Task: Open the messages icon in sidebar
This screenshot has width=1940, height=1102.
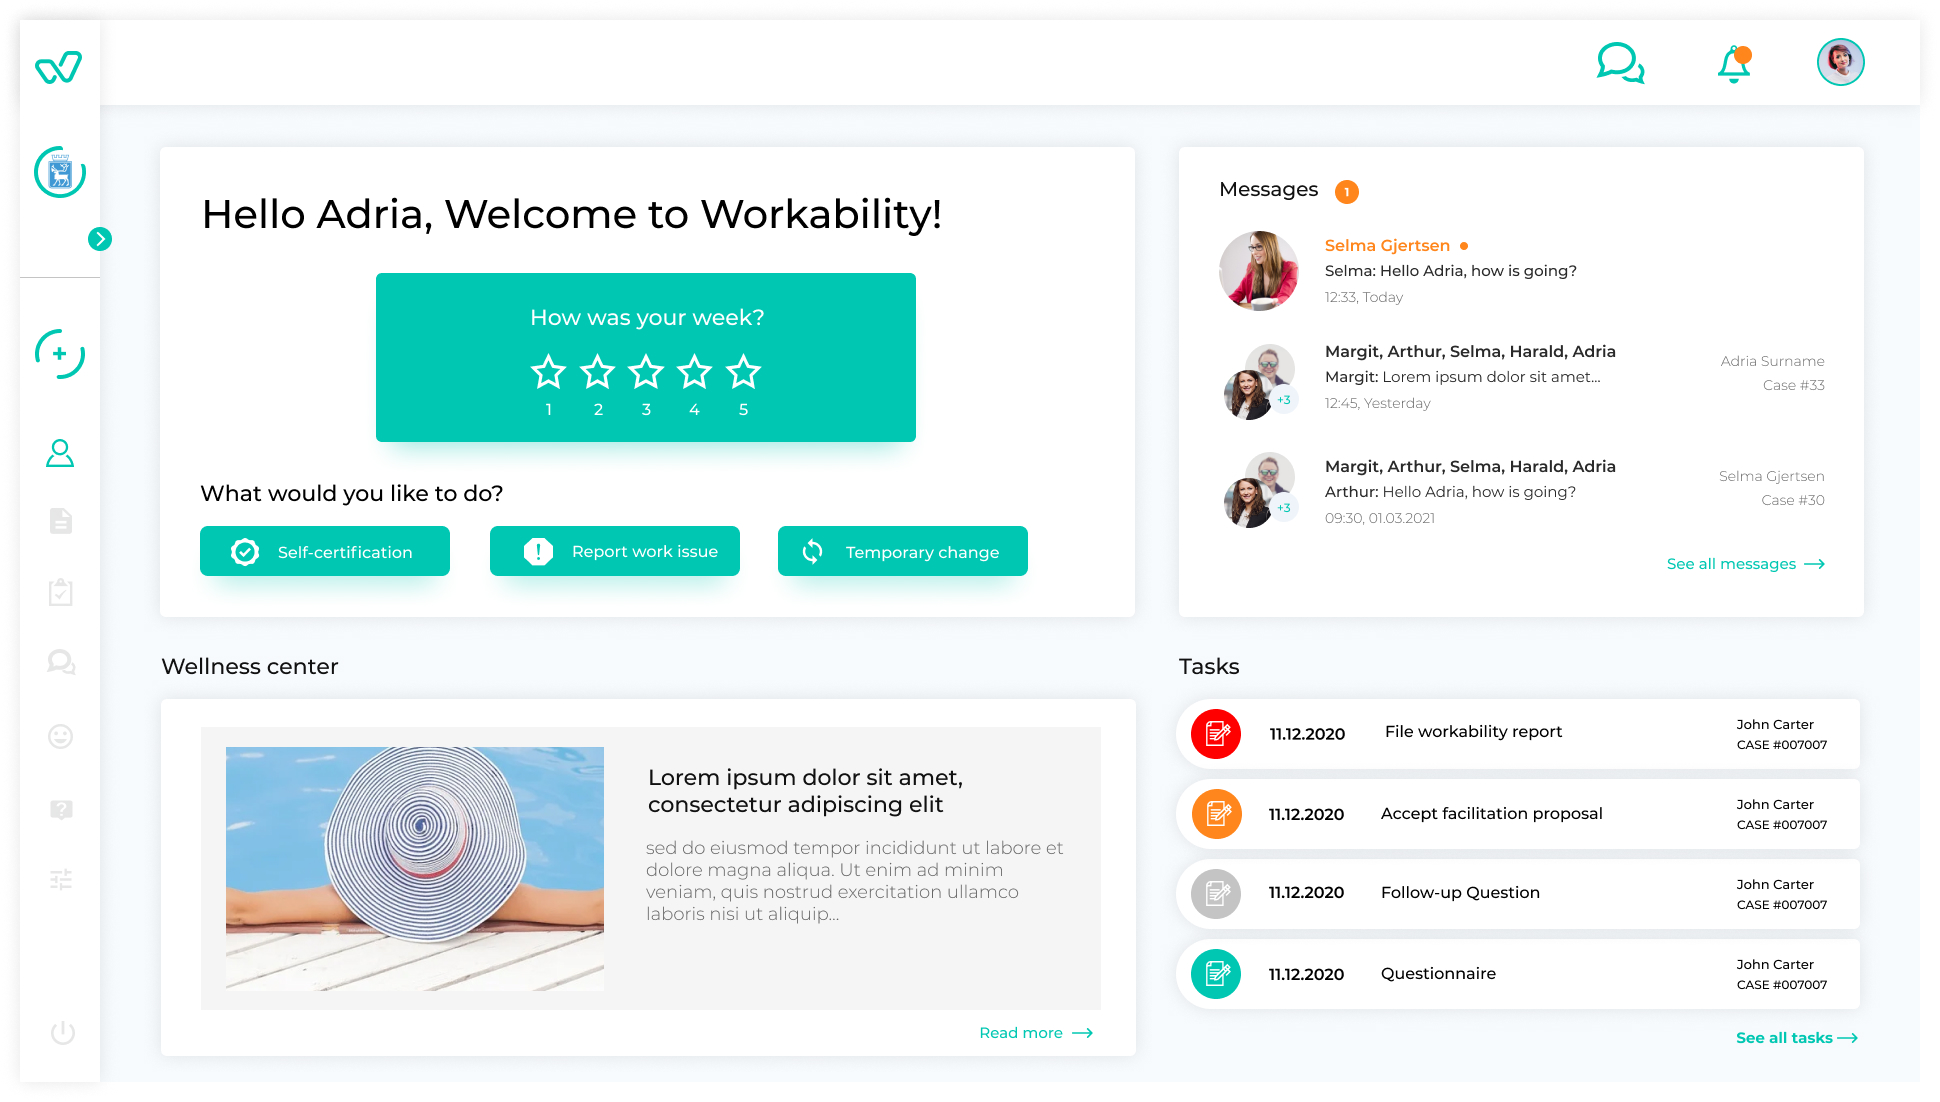Action: click(x=61, y=662)
